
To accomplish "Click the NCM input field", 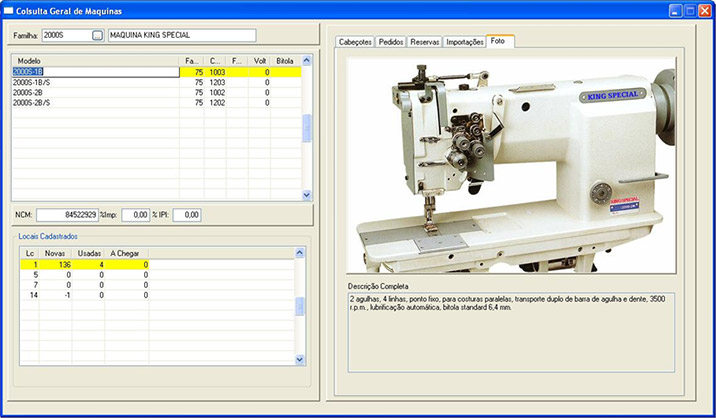I will 68,215.
